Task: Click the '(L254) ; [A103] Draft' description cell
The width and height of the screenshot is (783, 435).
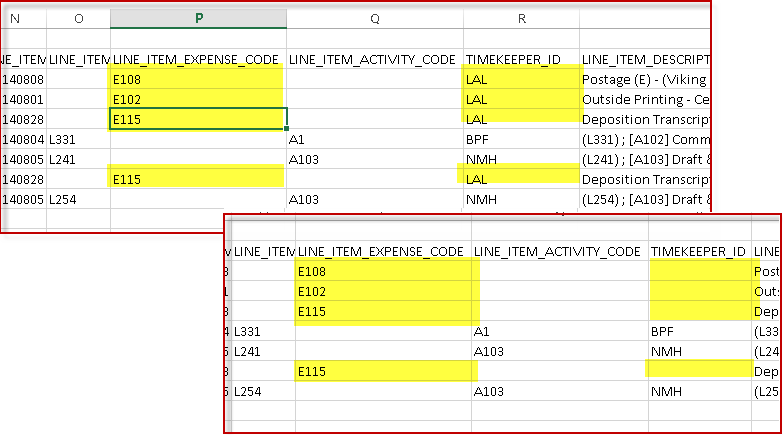Action: tap(645, 199)
